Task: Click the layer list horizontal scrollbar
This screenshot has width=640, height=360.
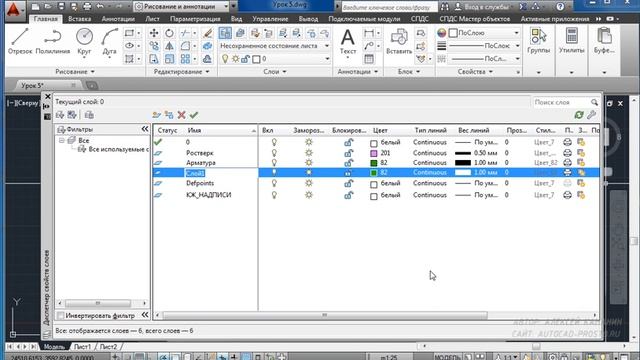Action: click(324, 315)
